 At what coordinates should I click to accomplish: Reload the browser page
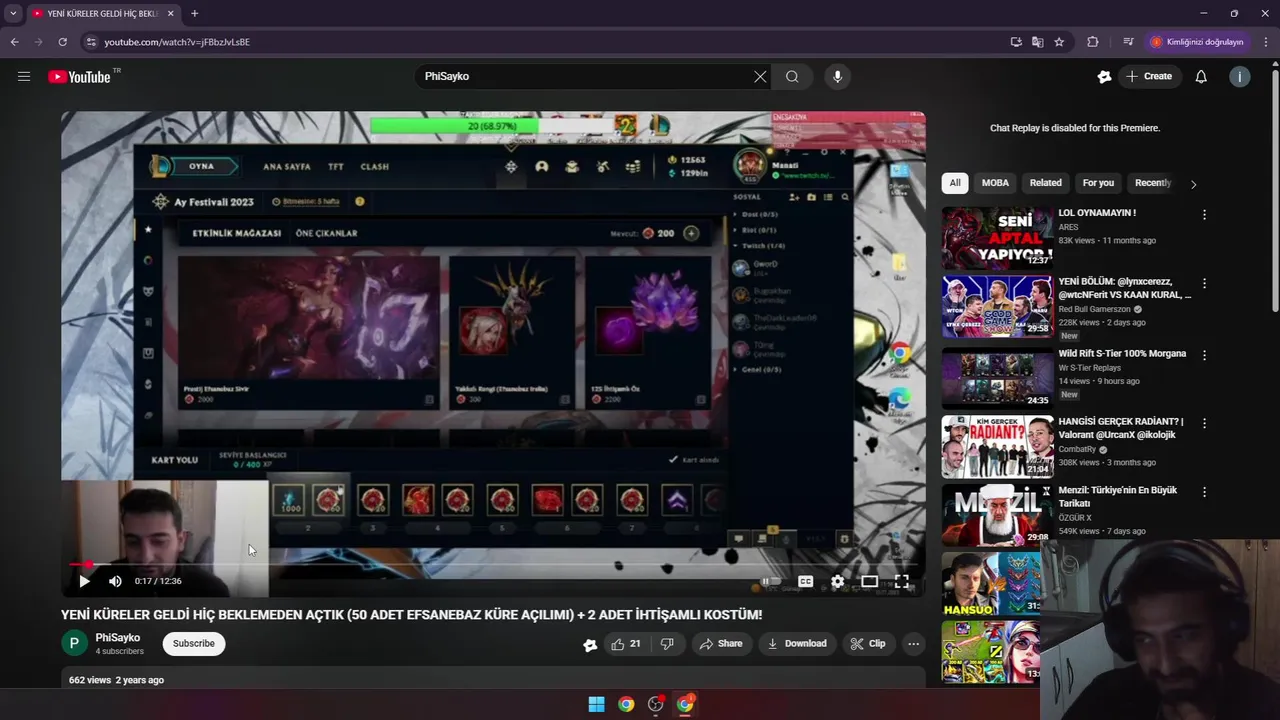point(62,42)
